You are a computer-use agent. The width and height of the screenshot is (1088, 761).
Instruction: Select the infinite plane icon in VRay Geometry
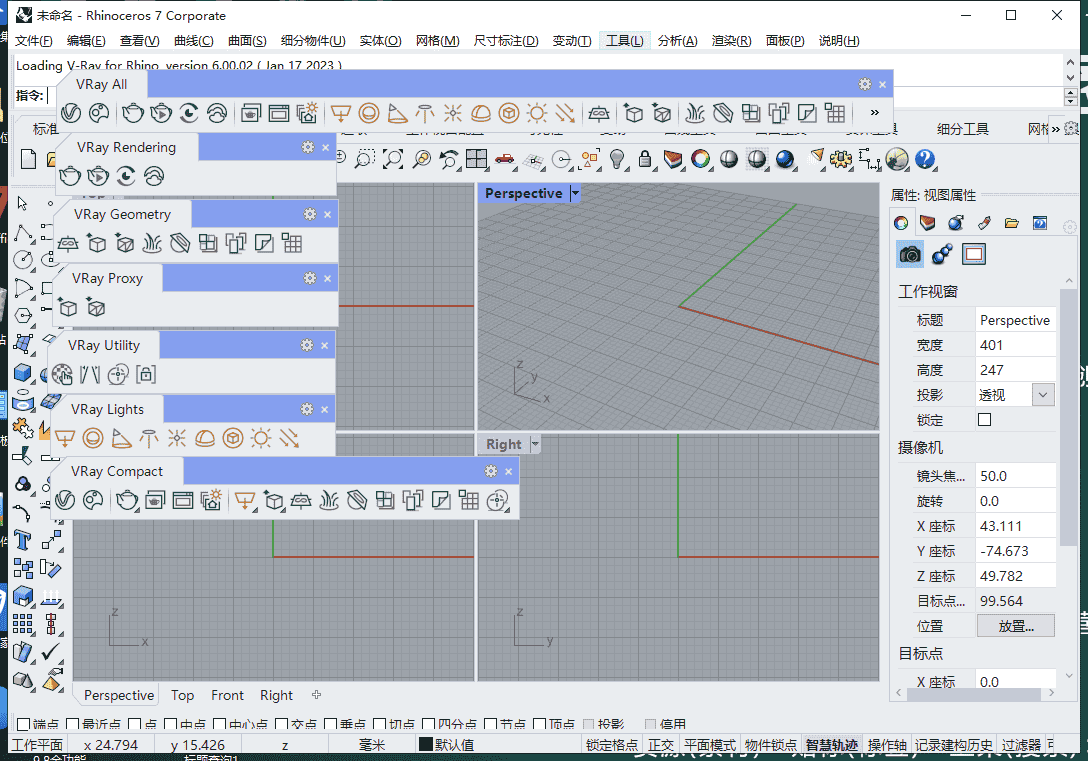coord(69,243)
